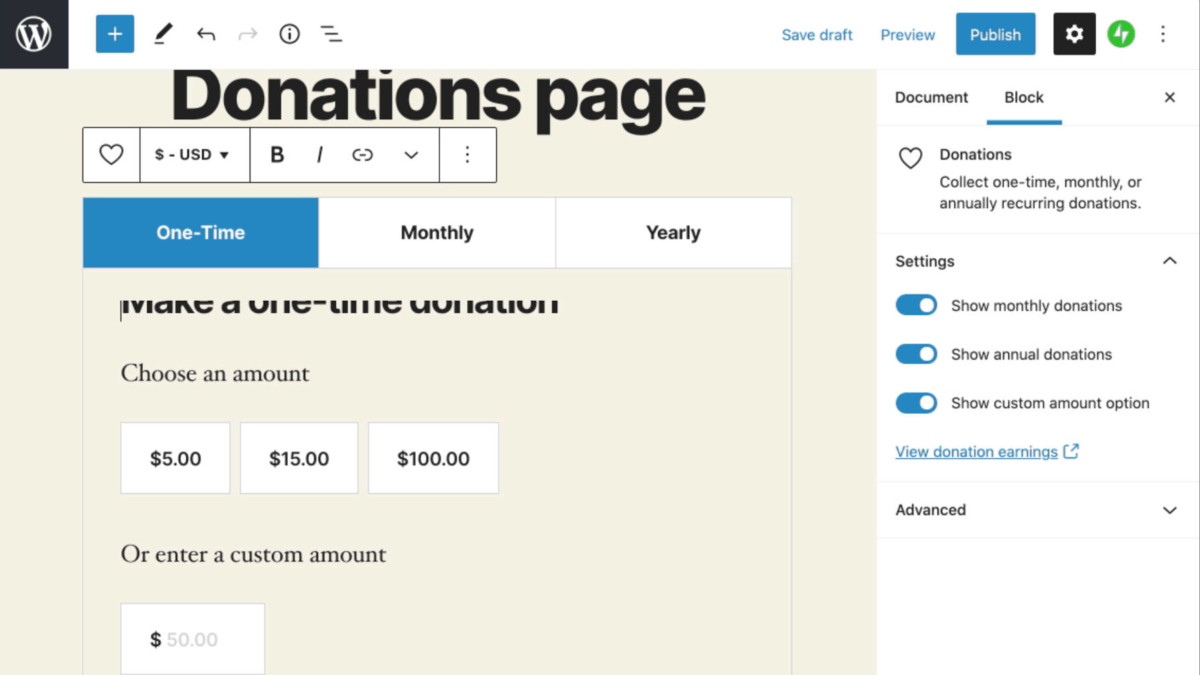Insert a link in block toolbar
The height and width of the screenshot is (675, 1200).
coord(362,155)
